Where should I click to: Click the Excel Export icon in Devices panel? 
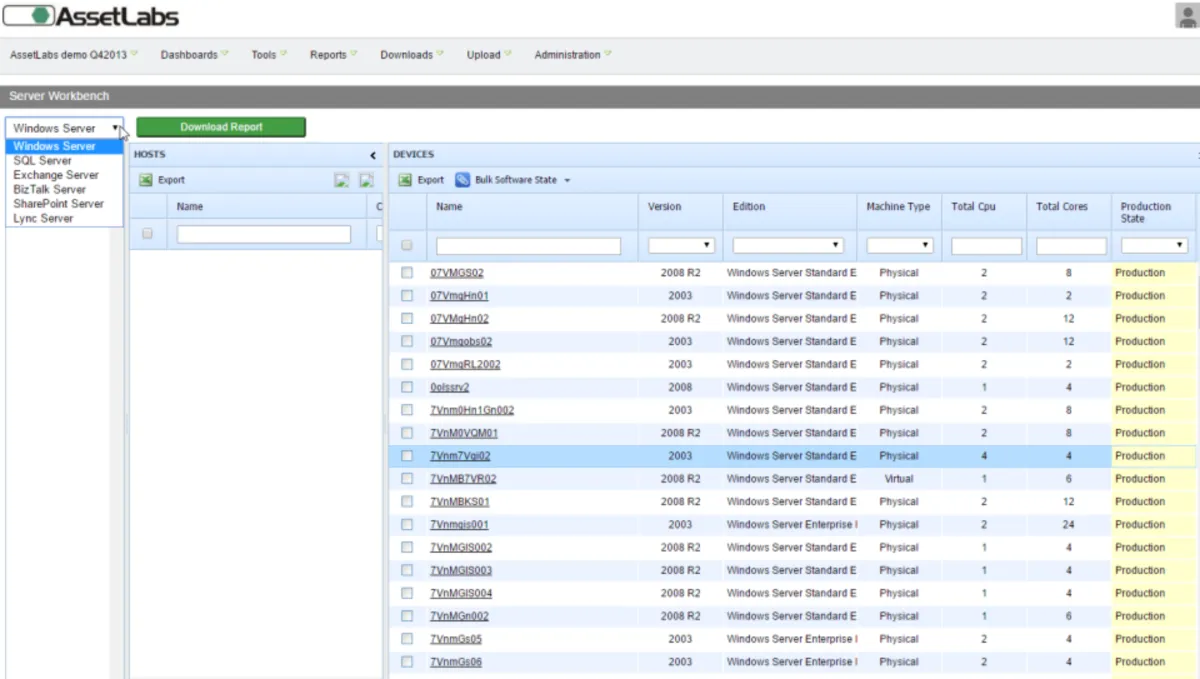click(x=405, y=180)
